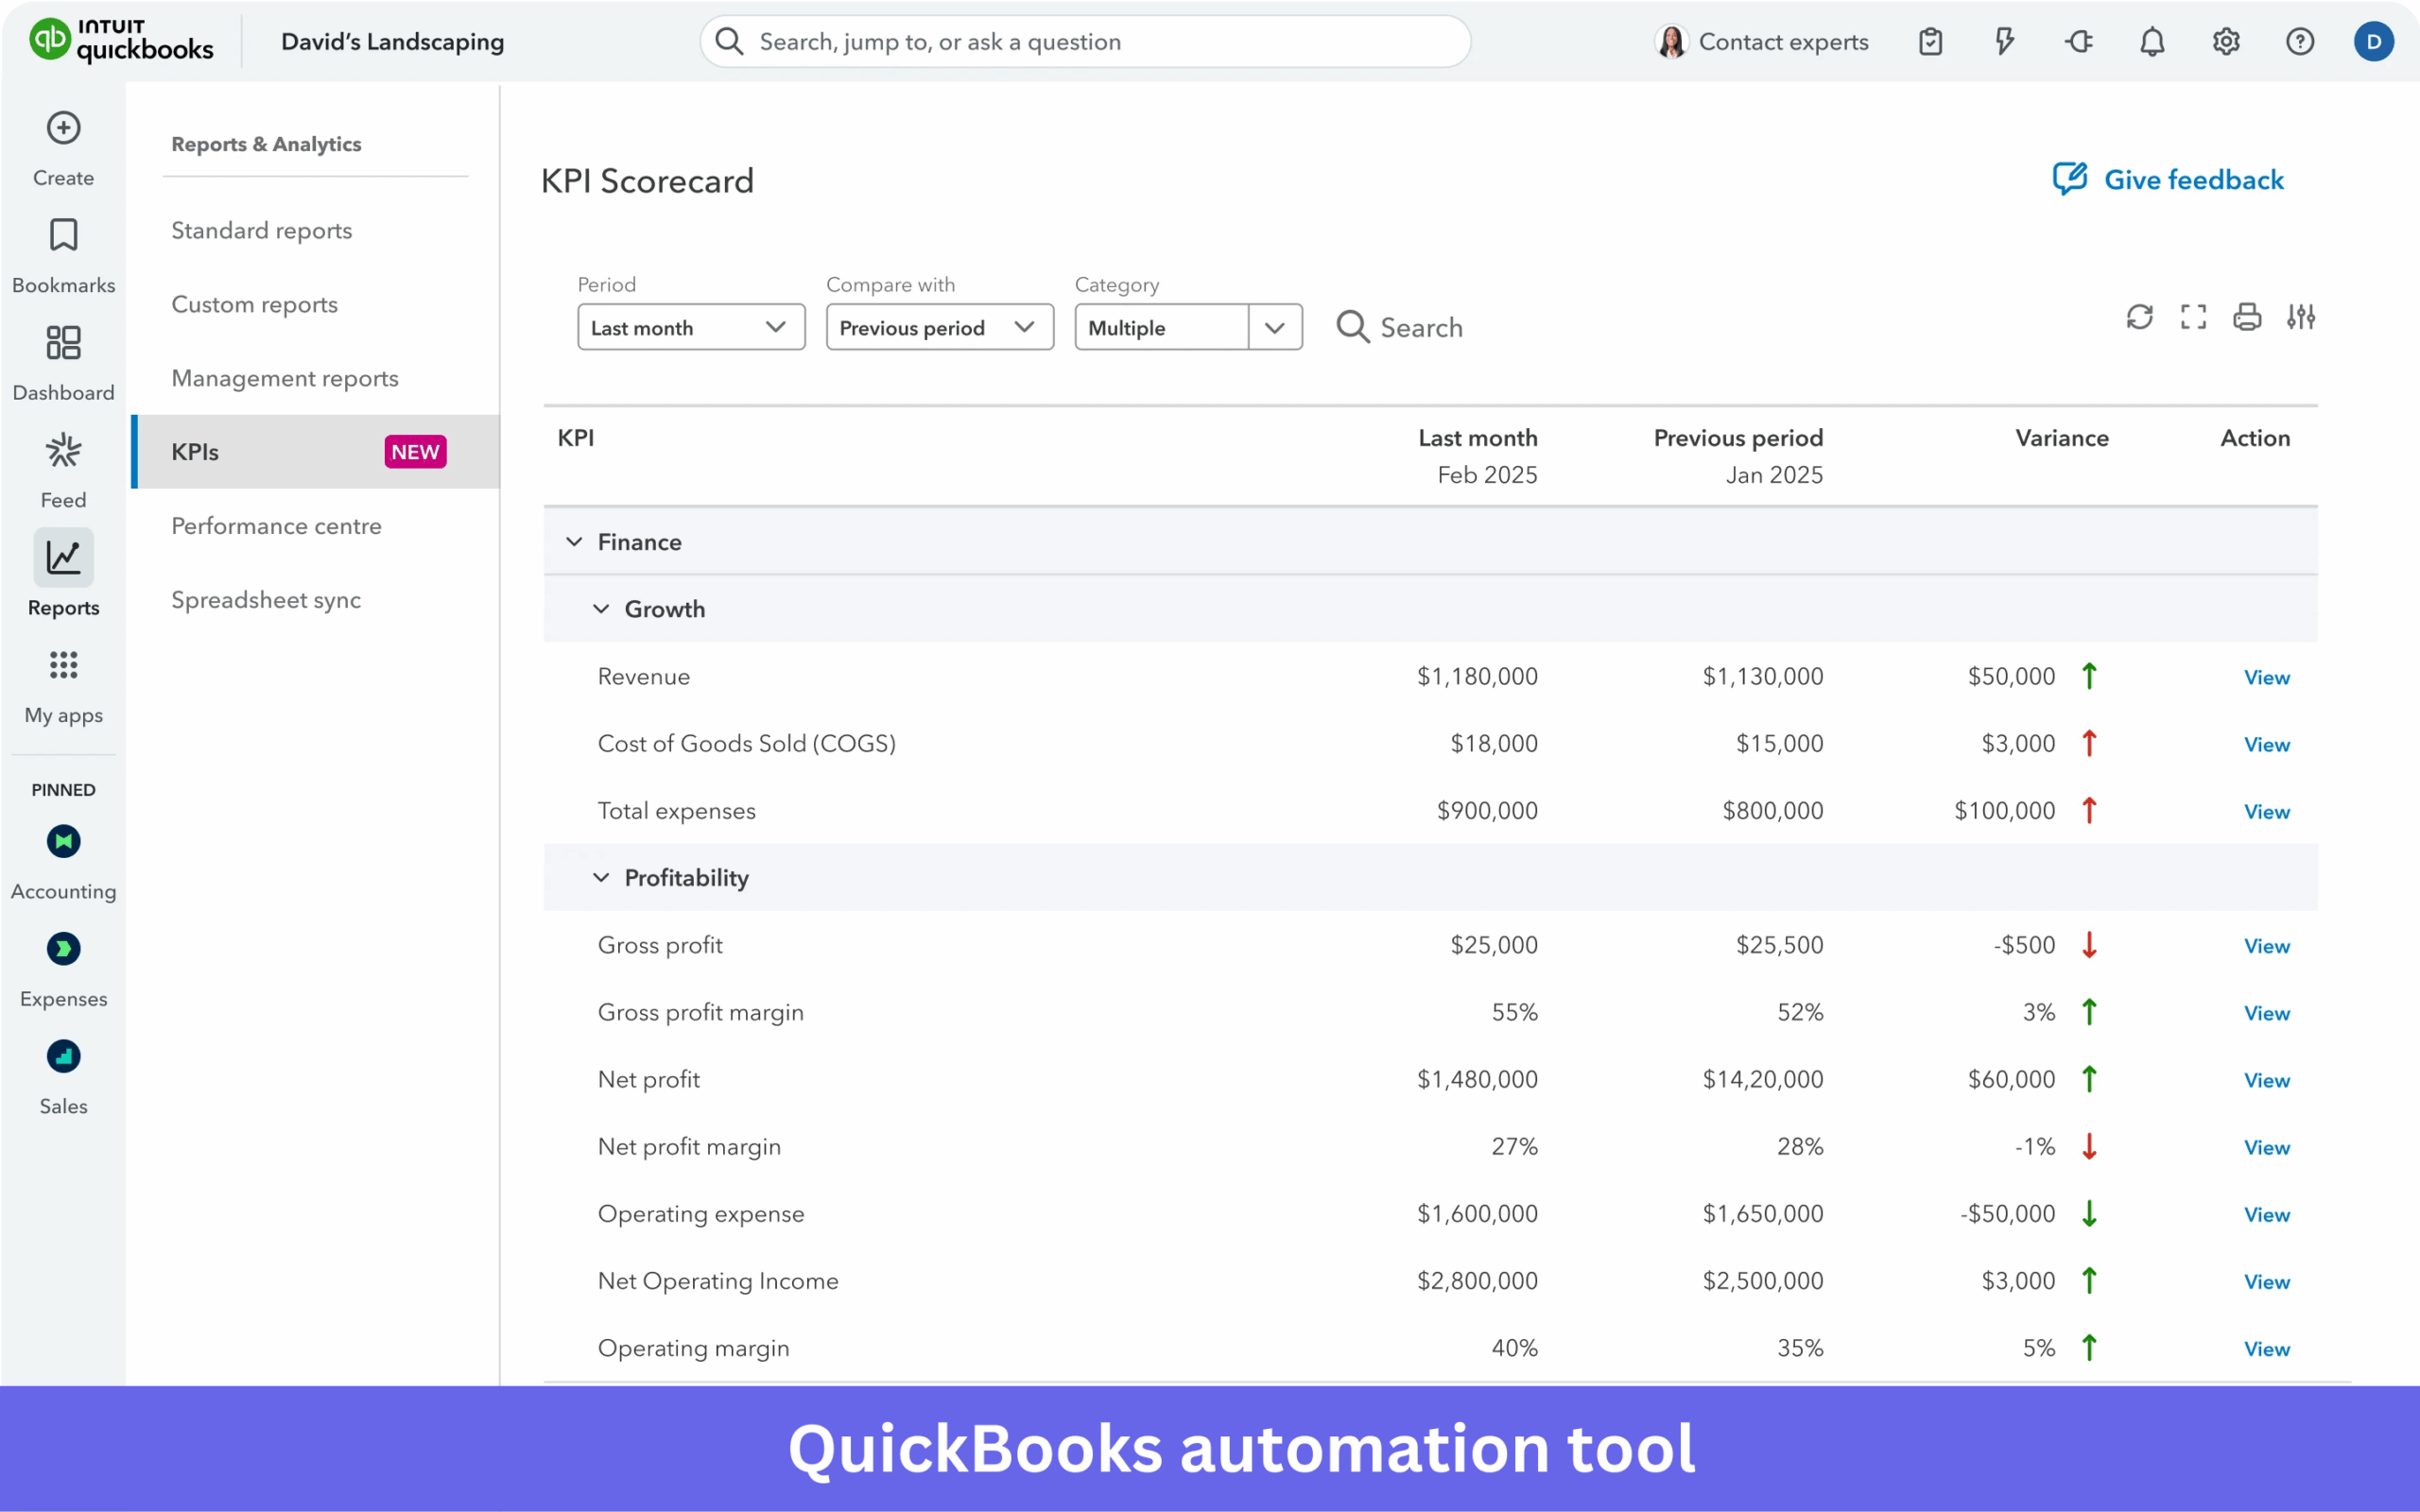Select the Reports chart icon

click(x=63, y=557)
